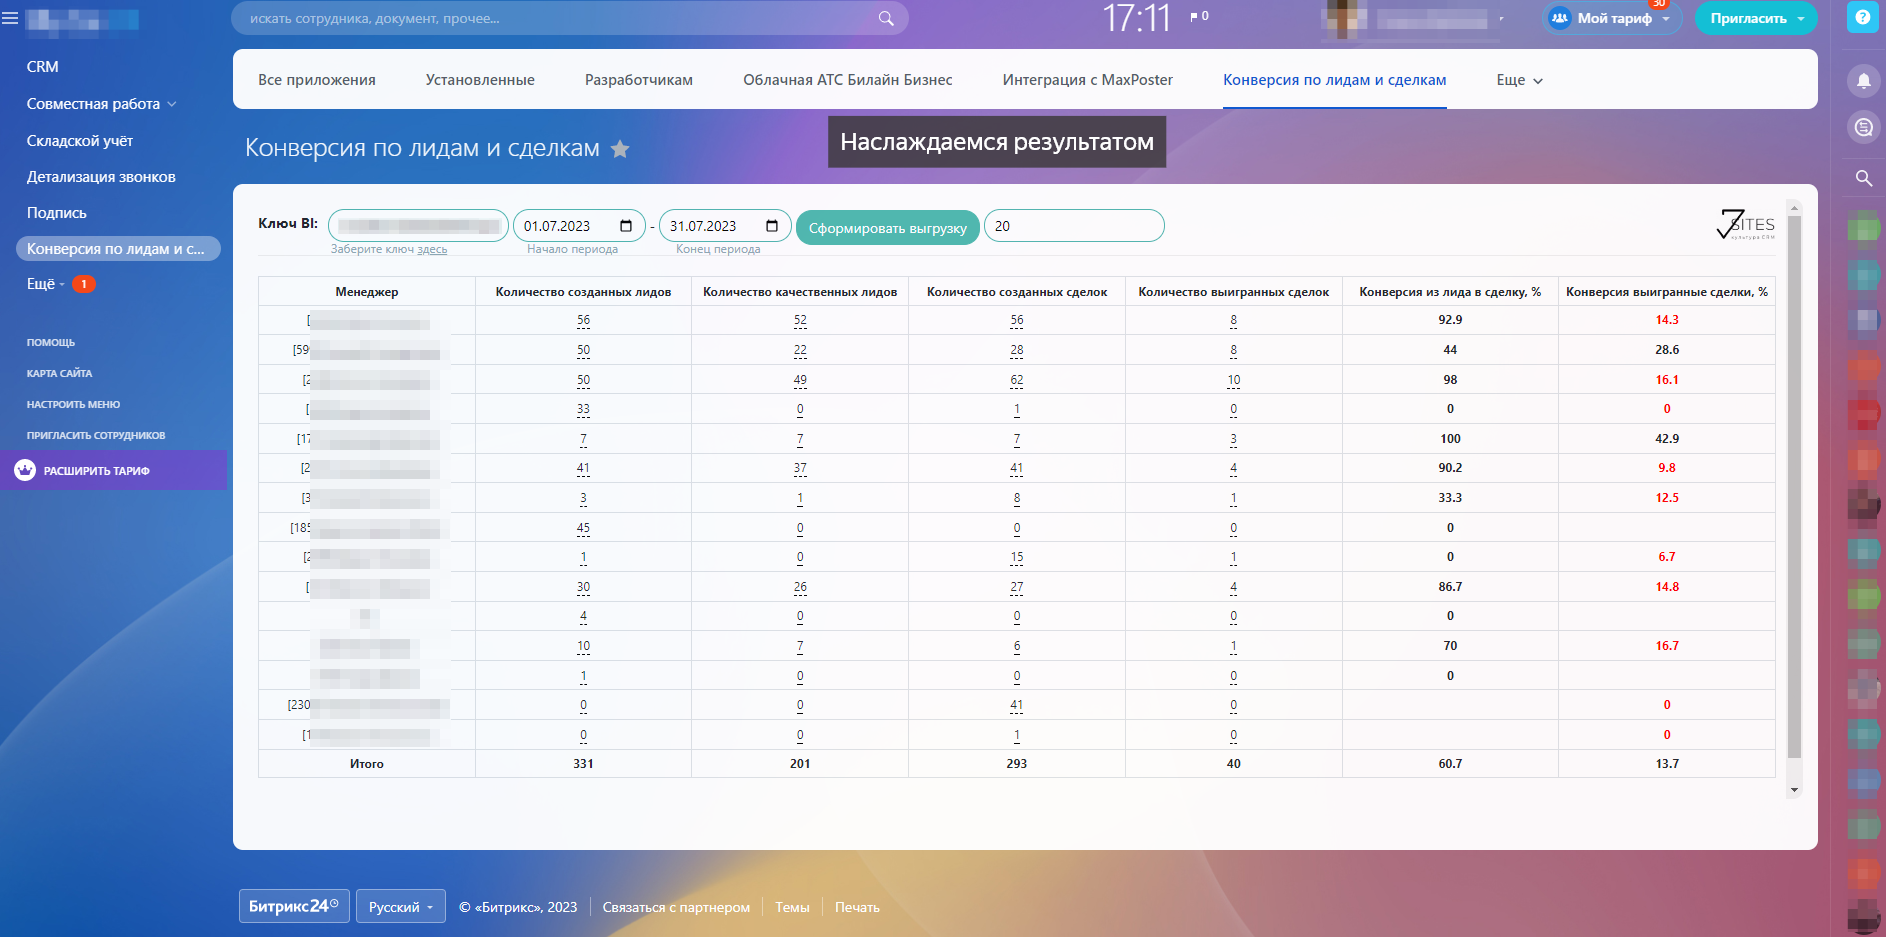
Task: Open the 'Пригласить' dropdown button
Action: click(x=1756, y=18)
